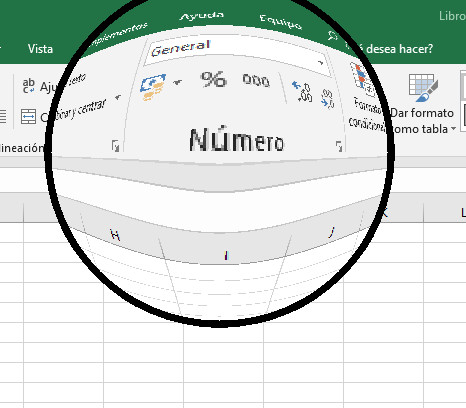Viewport: 466px width, 408px height.
Task: Click Dar formato como tabla
Action: (422, 104)
